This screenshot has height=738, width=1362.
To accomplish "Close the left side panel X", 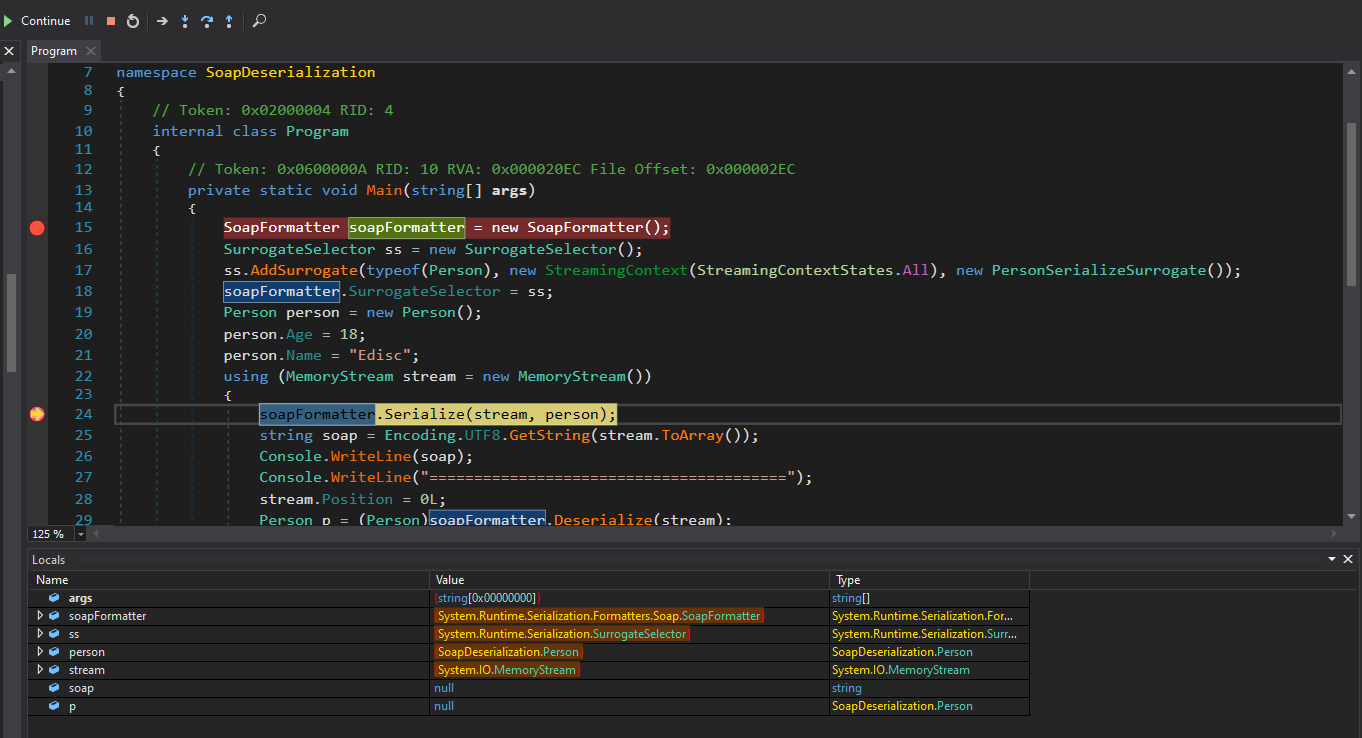I will 9,51.
